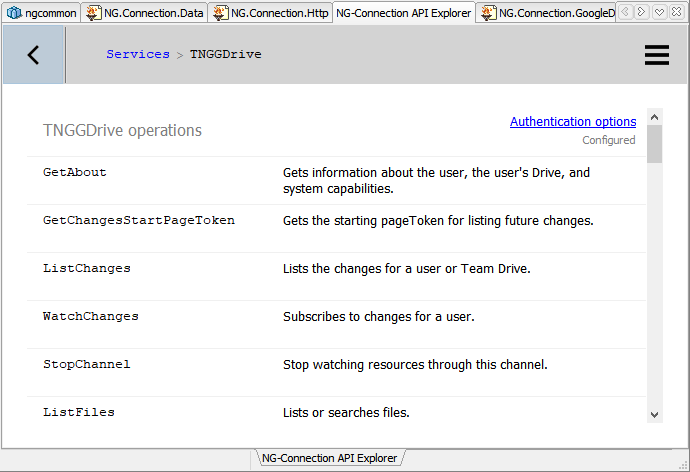Image resolution: width=690 pixels, height=472 pixels.
Task: Click the back arrow button
Action: [x=33, y=55]
